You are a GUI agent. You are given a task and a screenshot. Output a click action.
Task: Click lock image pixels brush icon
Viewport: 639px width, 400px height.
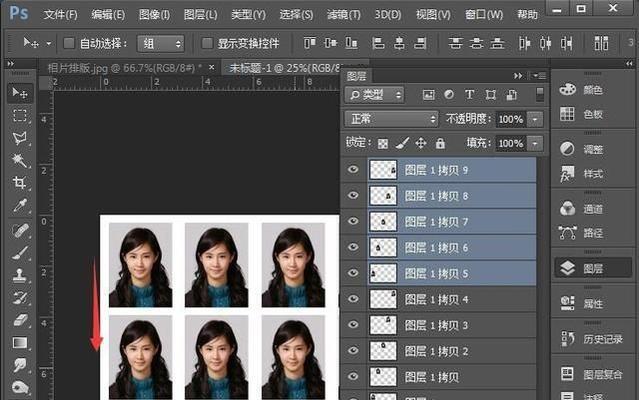click(x=402, y=143)
